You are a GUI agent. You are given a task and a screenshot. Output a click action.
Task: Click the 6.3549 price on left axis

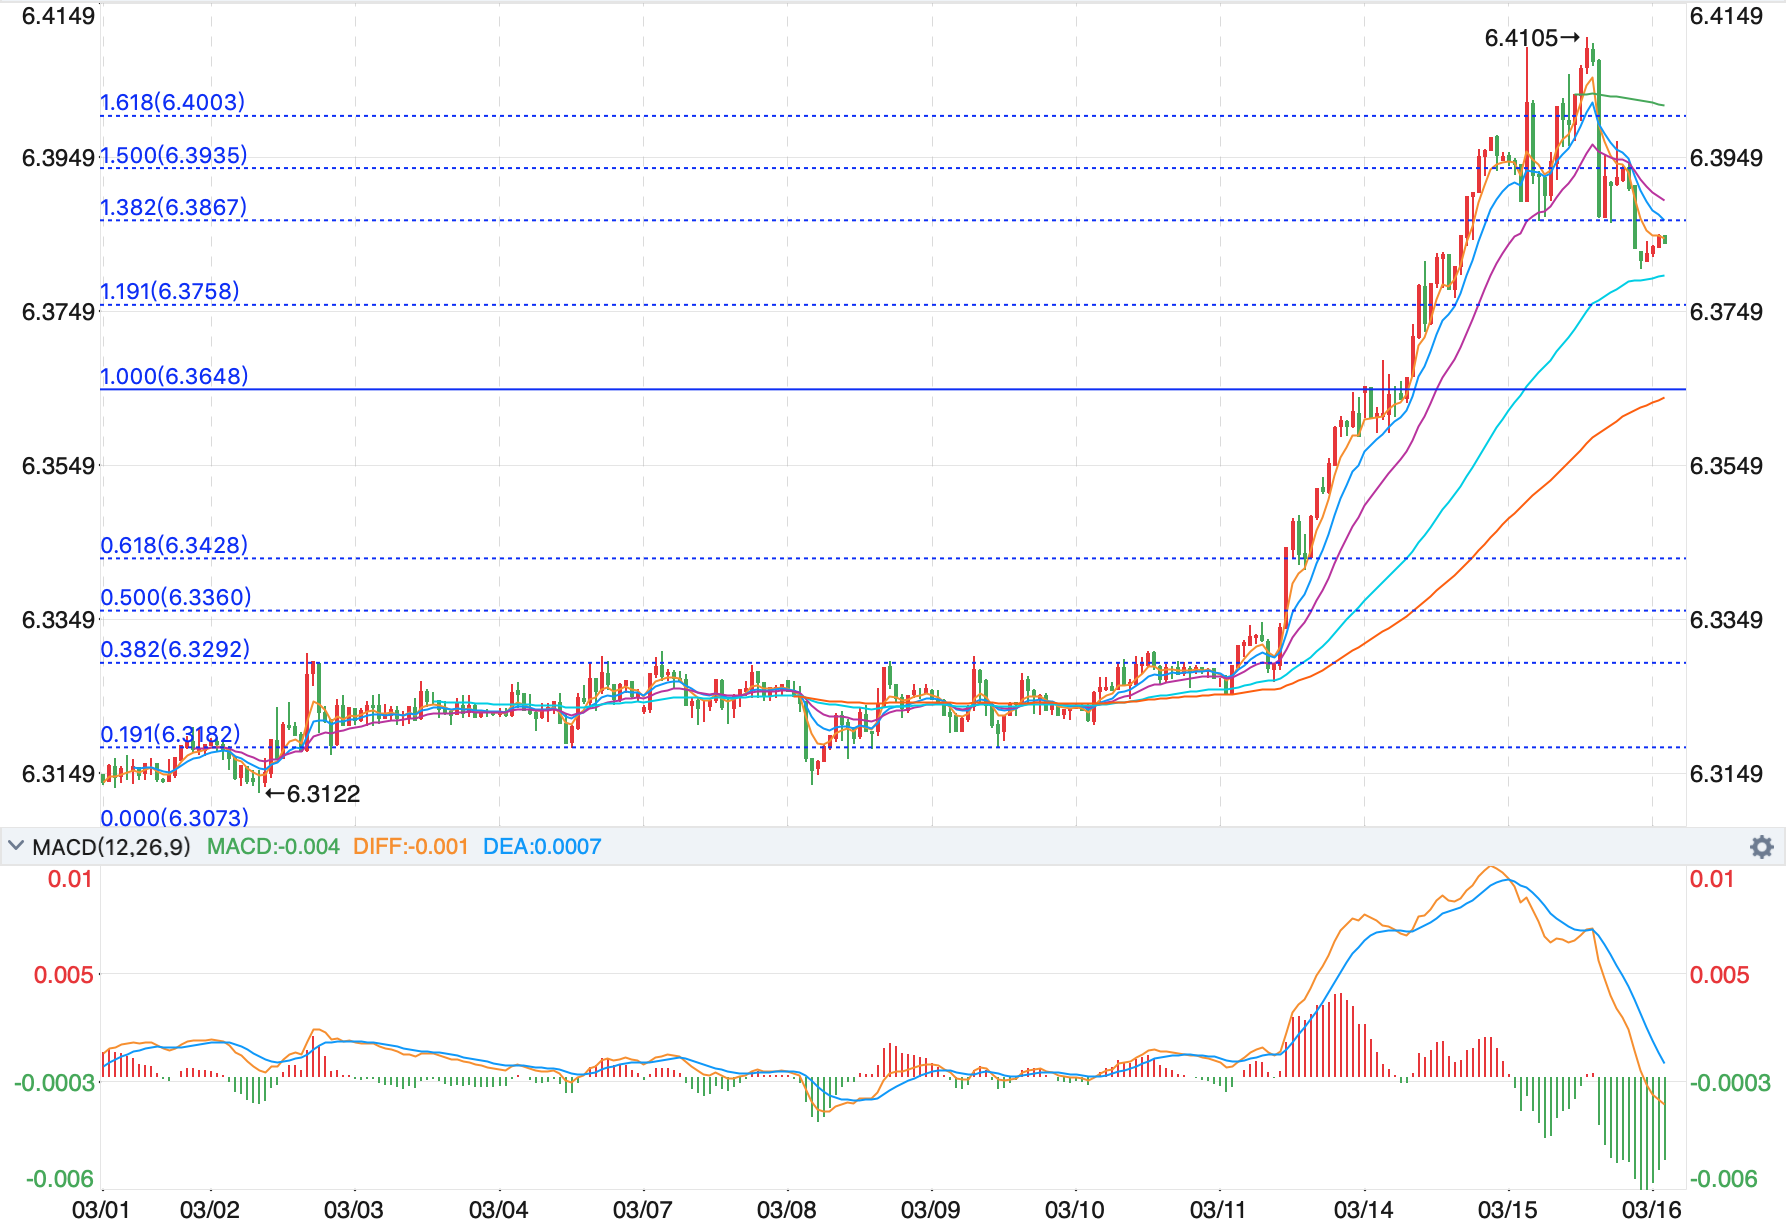[x=59, y=466]
